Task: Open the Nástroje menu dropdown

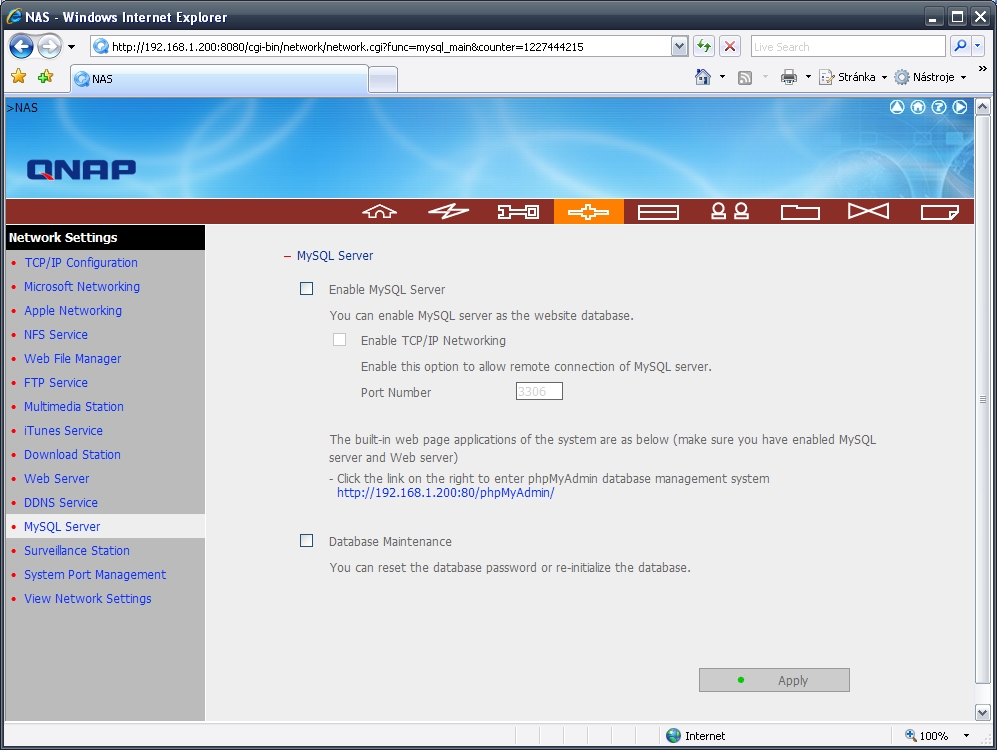Action: pyautogui.click(x=931, y=77)
